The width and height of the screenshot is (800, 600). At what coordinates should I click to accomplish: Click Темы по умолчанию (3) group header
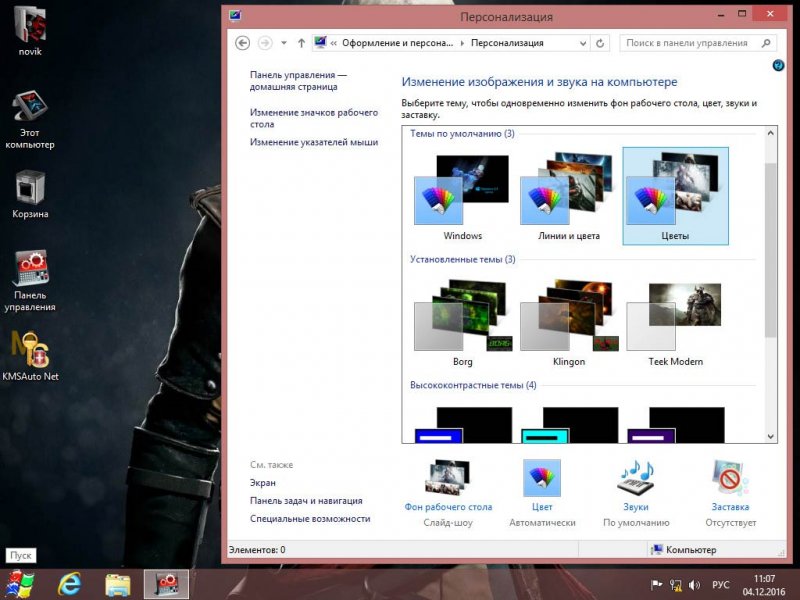(462, 134)
